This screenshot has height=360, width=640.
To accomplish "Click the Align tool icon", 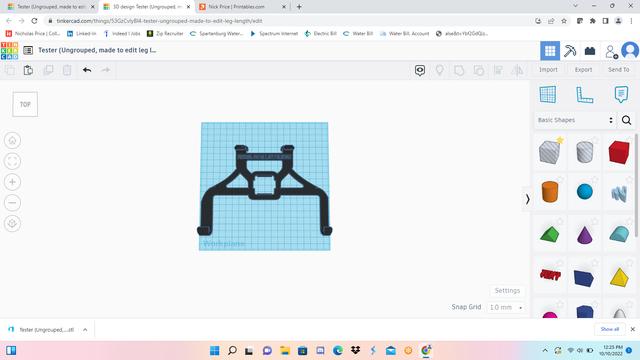I will point(498,70).
